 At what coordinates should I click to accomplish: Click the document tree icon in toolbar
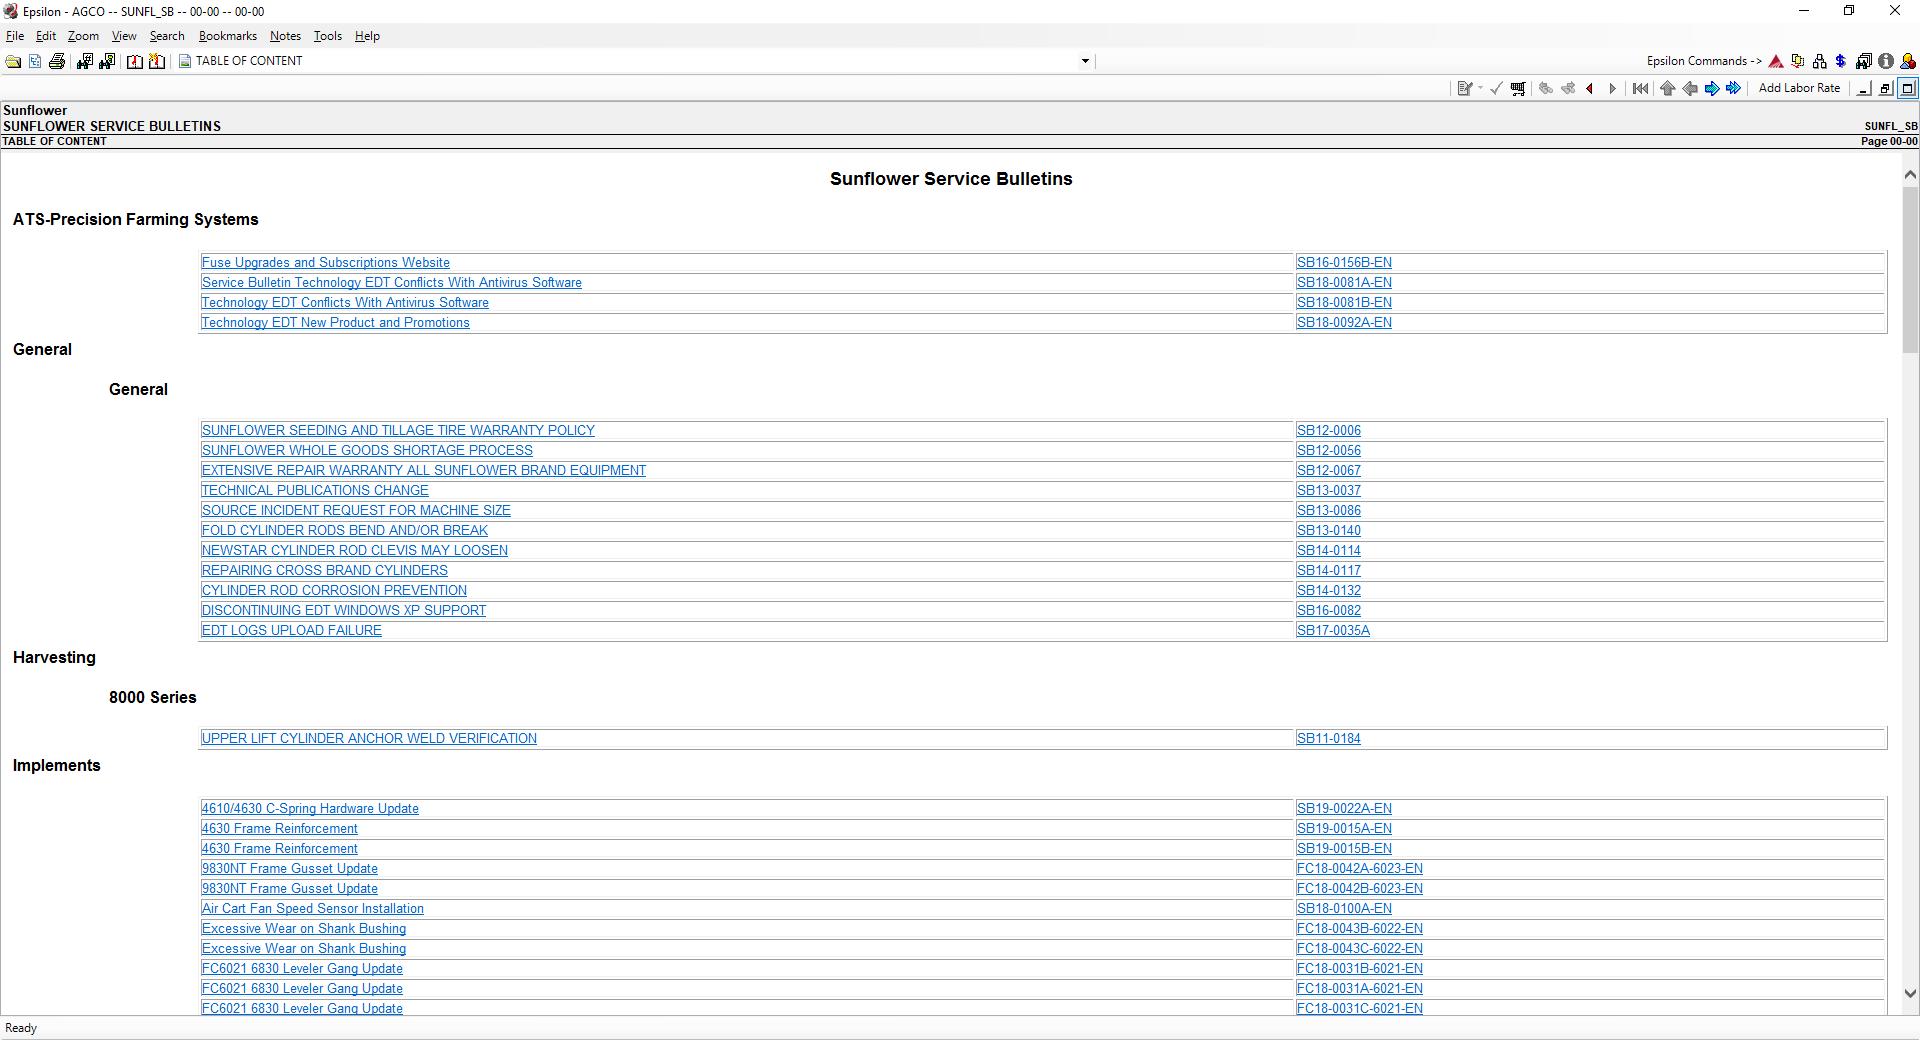click(35, 62)
